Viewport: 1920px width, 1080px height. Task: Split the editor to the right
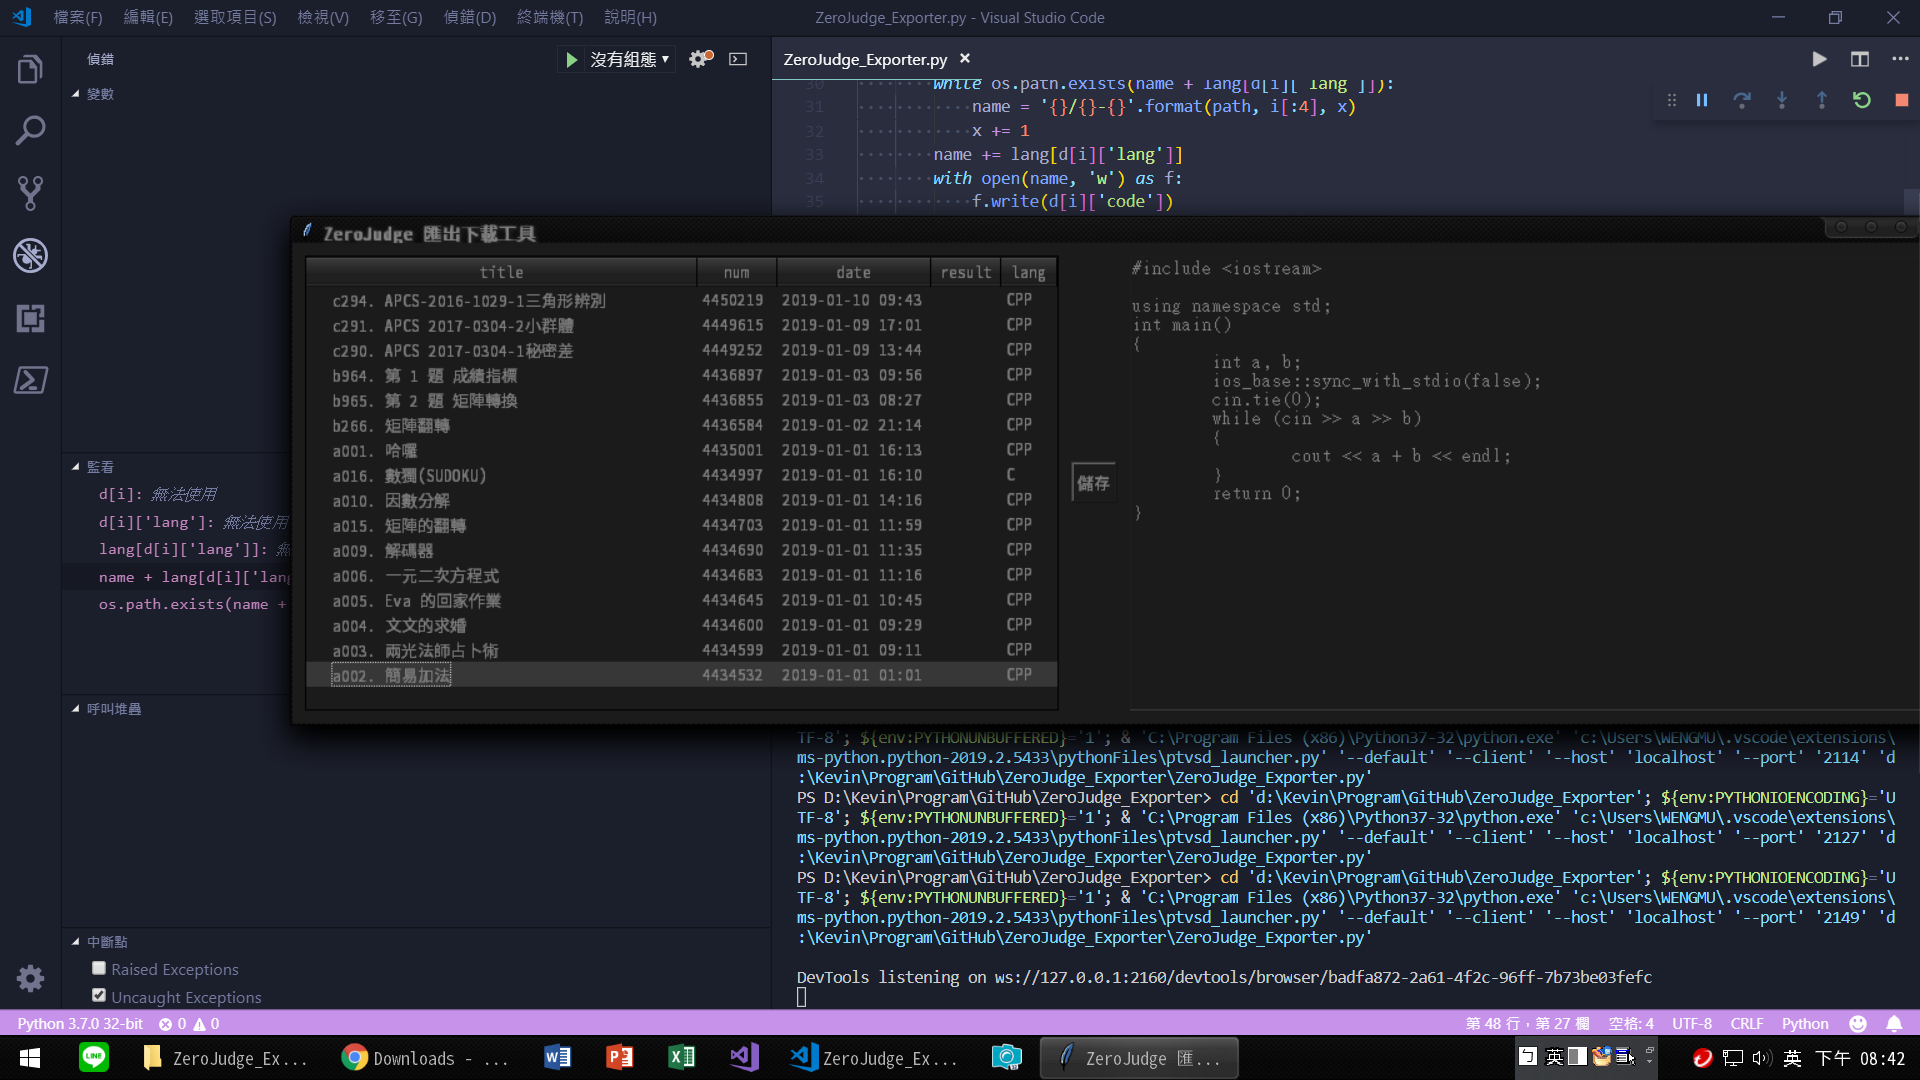(x=1859, y=59)
